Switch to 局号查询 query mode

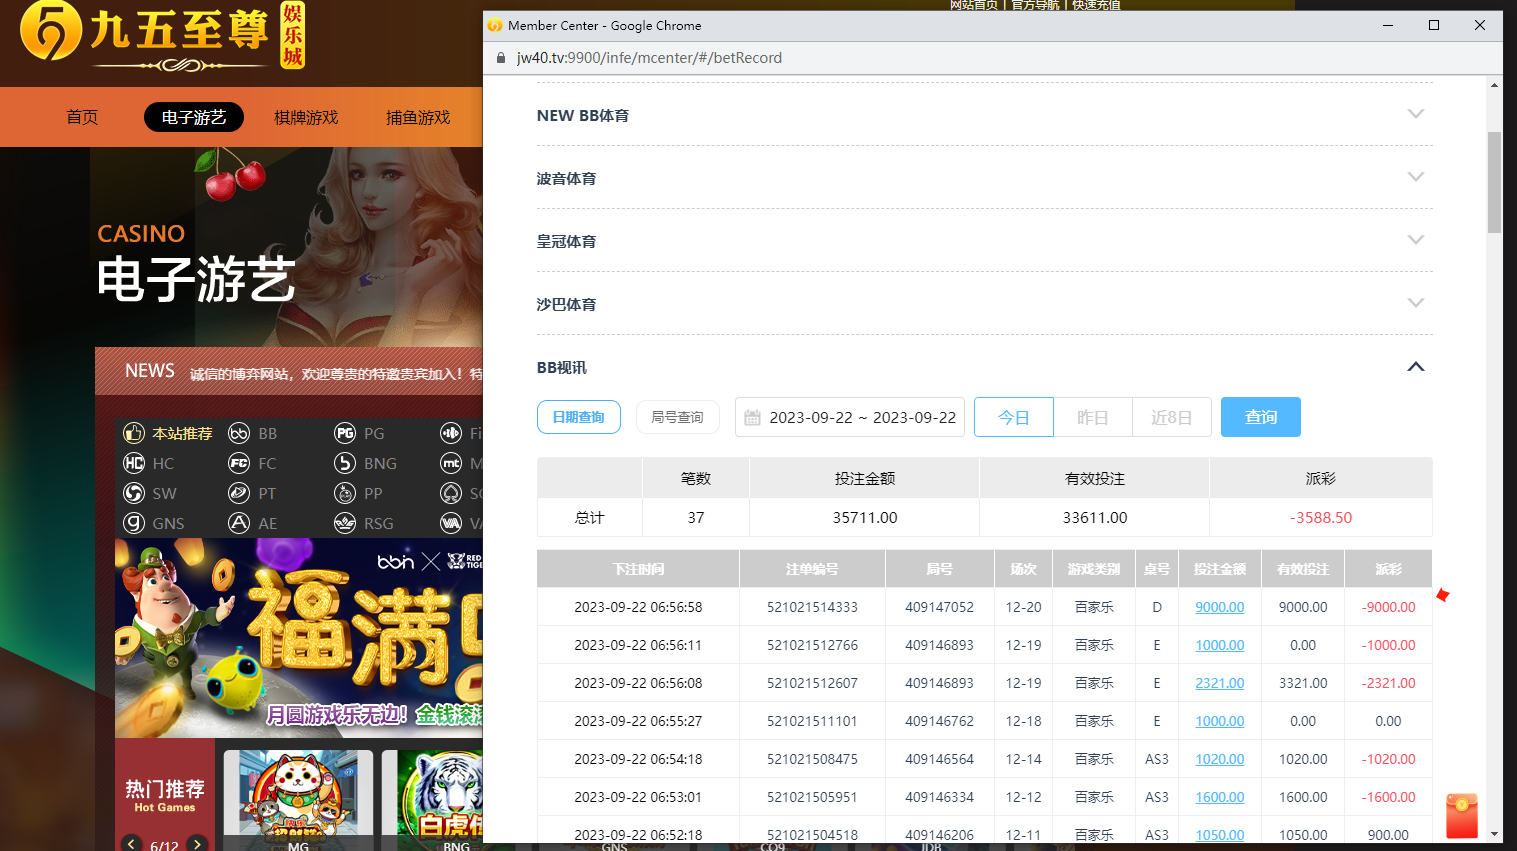pos(677,417)
